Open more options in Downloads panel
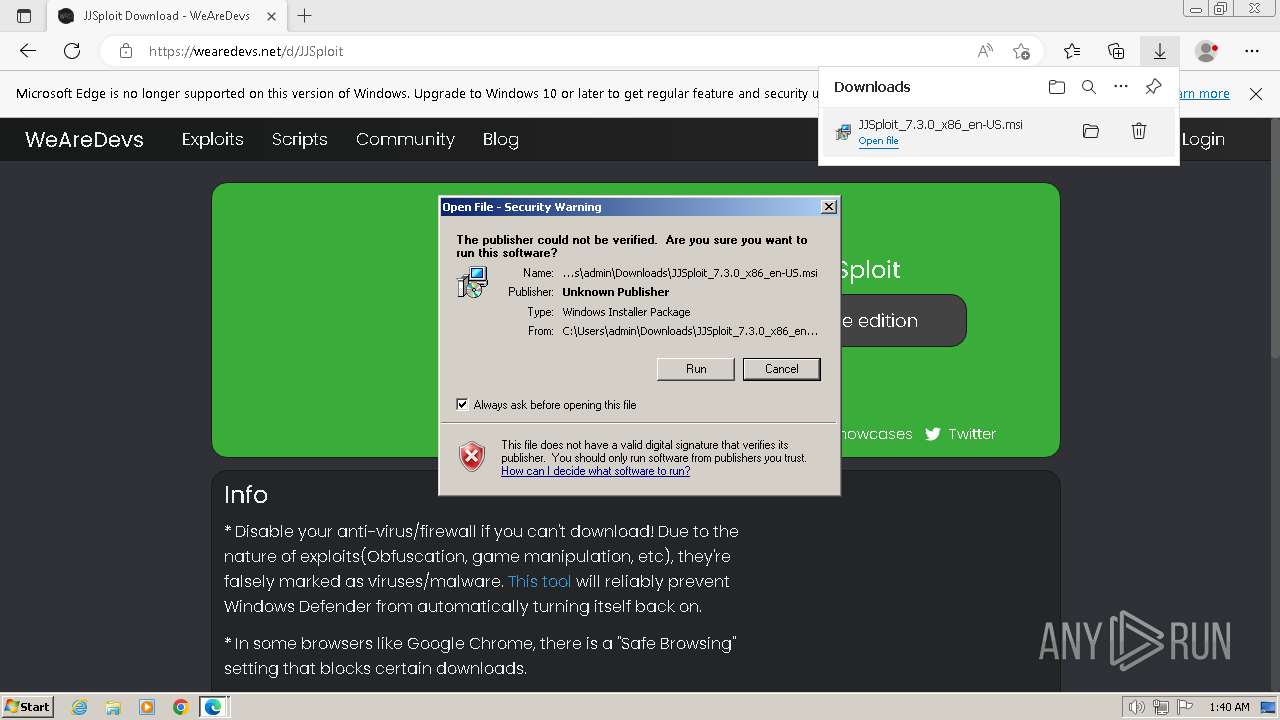1280x720 pixels. (1121, 87)
